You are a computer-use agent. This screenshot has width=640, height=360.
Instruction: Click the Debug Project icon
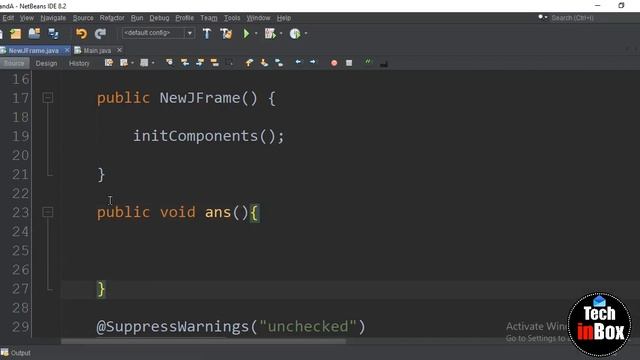click(x=270, y=33)
